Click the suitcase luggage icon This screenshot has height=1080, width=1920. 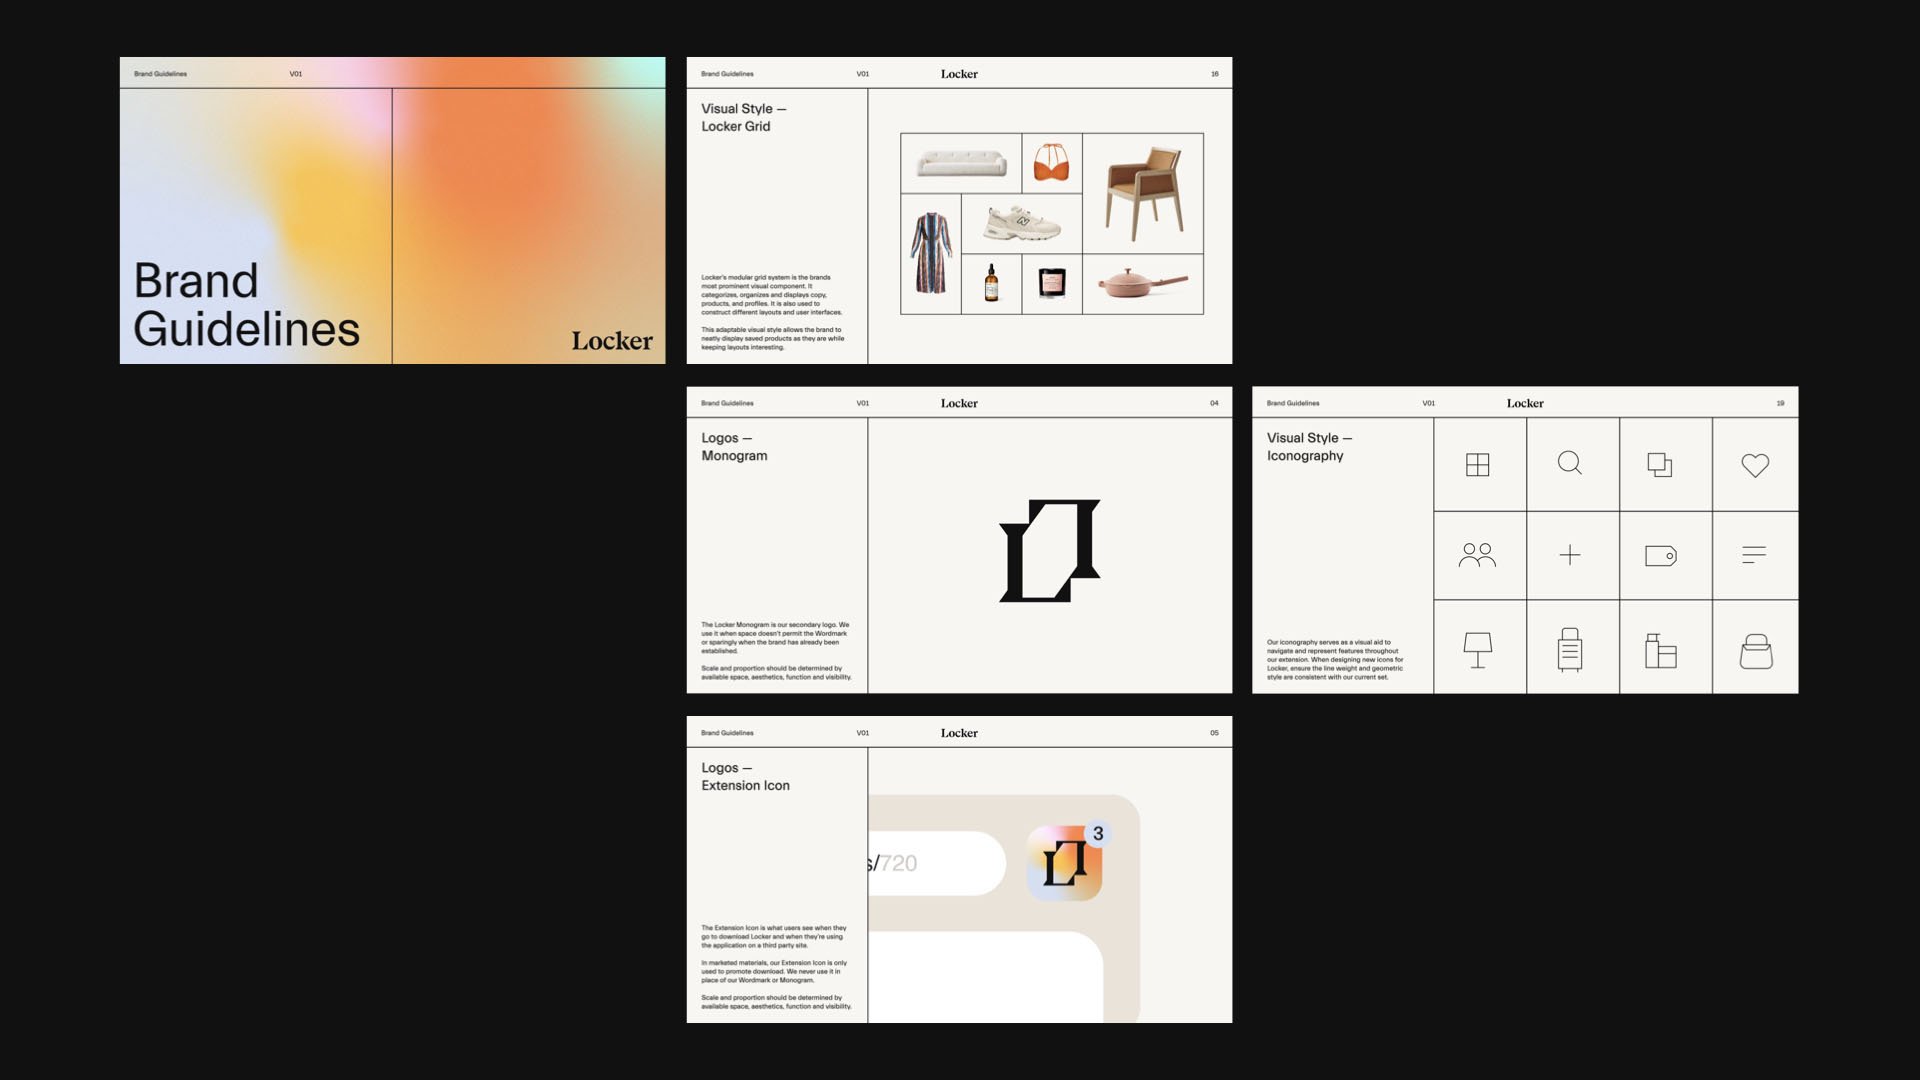click(1570, 650)
